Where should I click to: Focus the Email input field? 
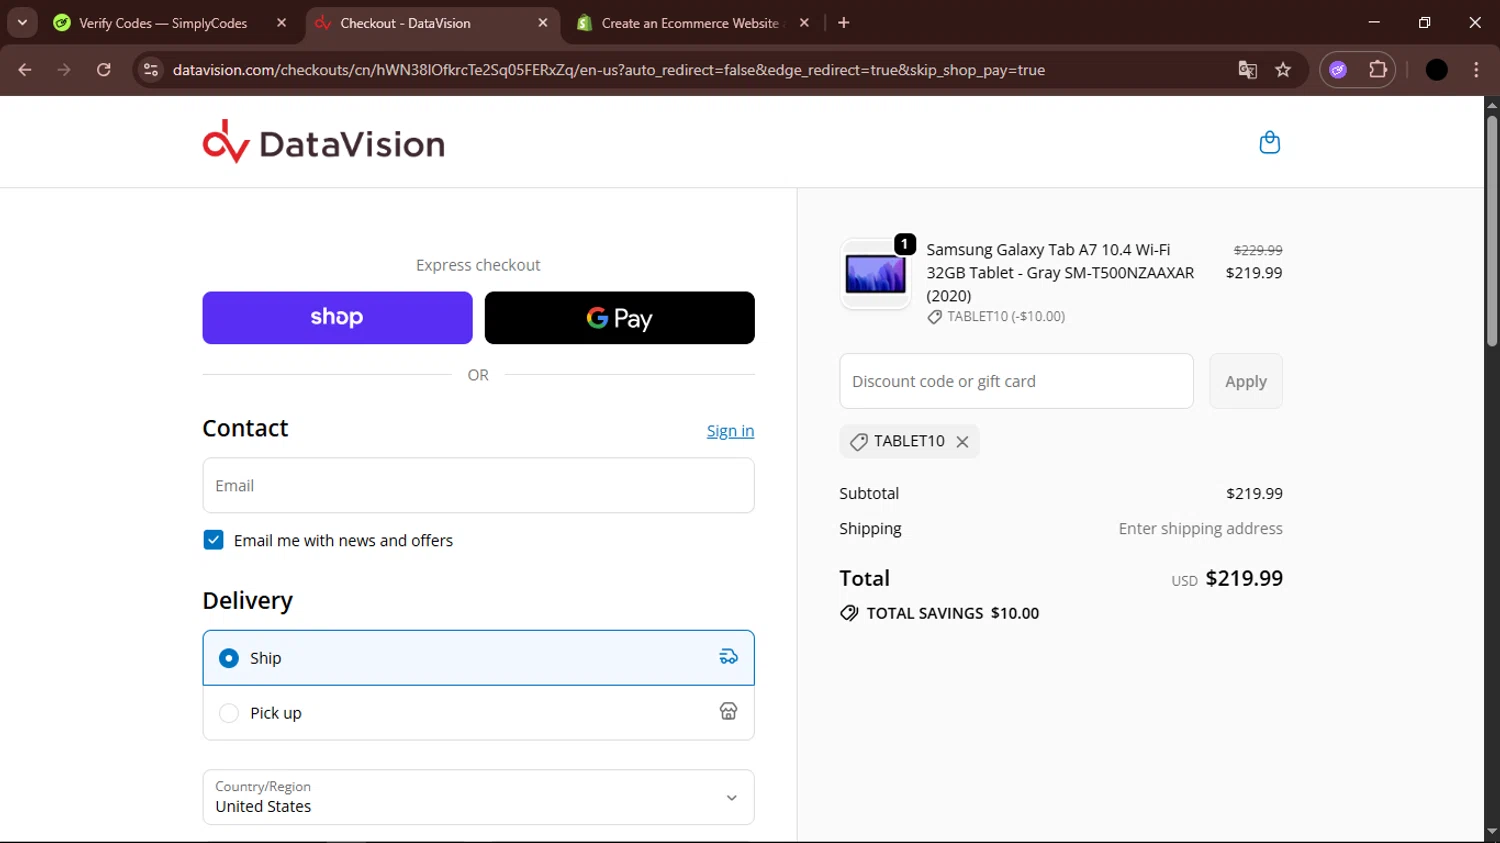coord(478,486)
